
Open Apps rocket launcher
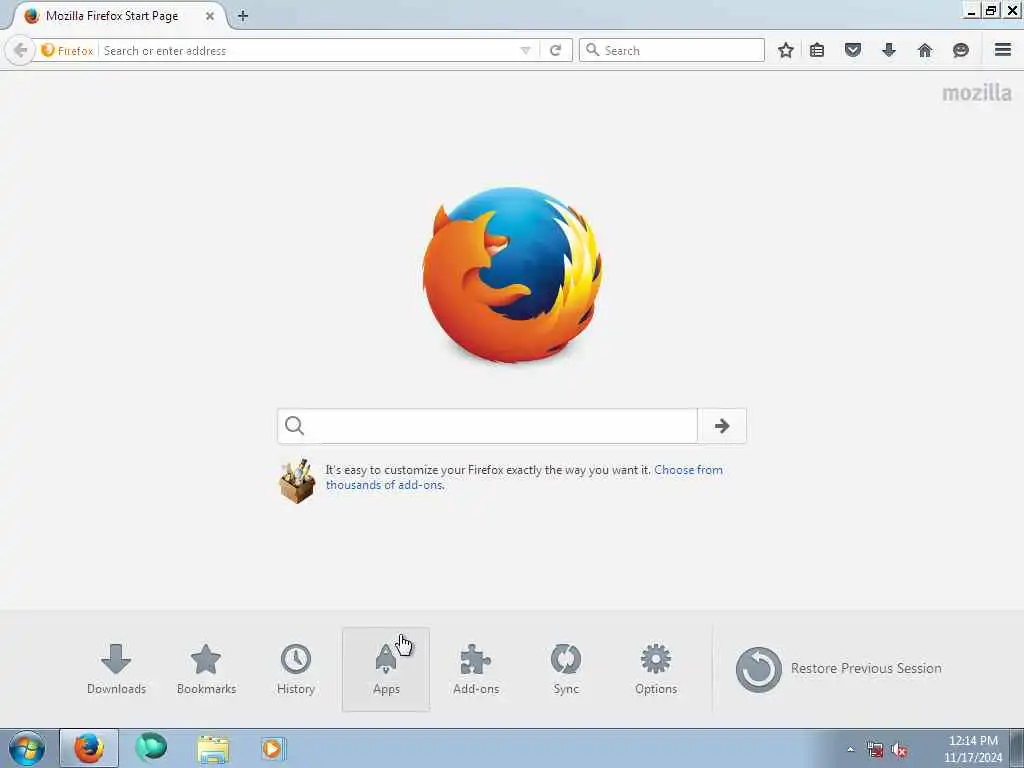click(x=386, y=669)
